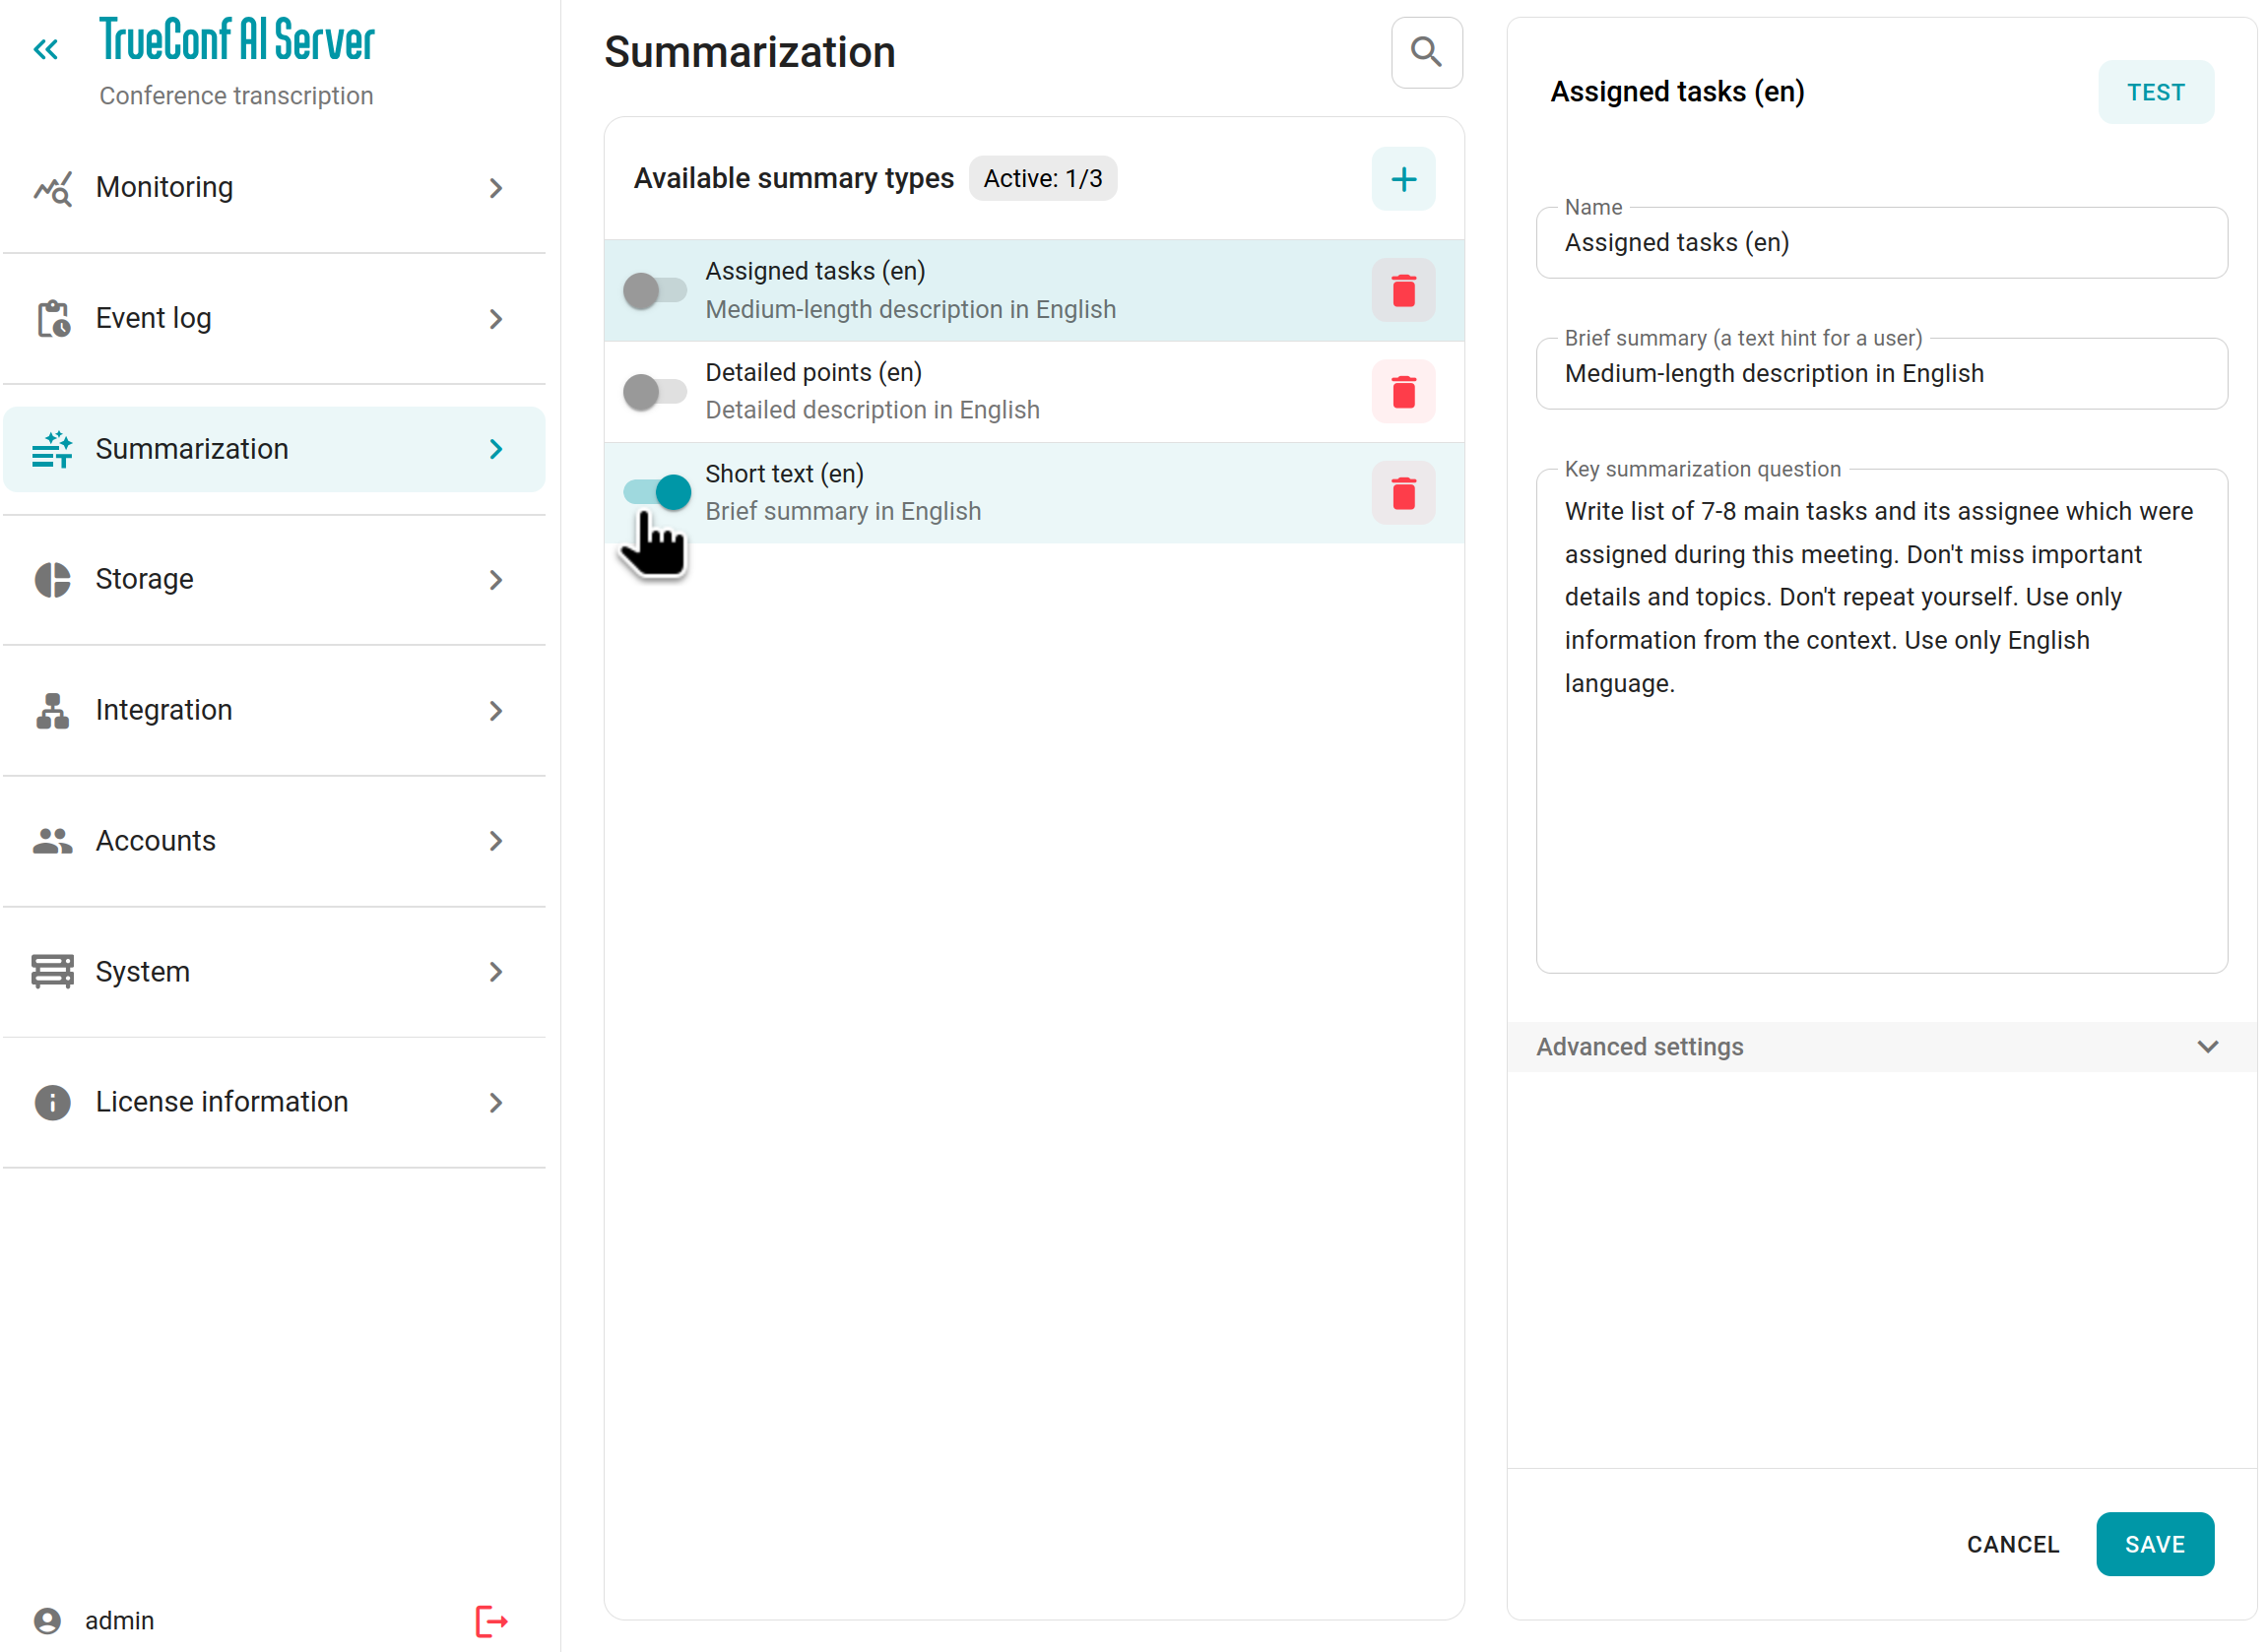Click the search magnifier icon
The width and height of the screenshot is (2267, 1652).
(1426, 52)
